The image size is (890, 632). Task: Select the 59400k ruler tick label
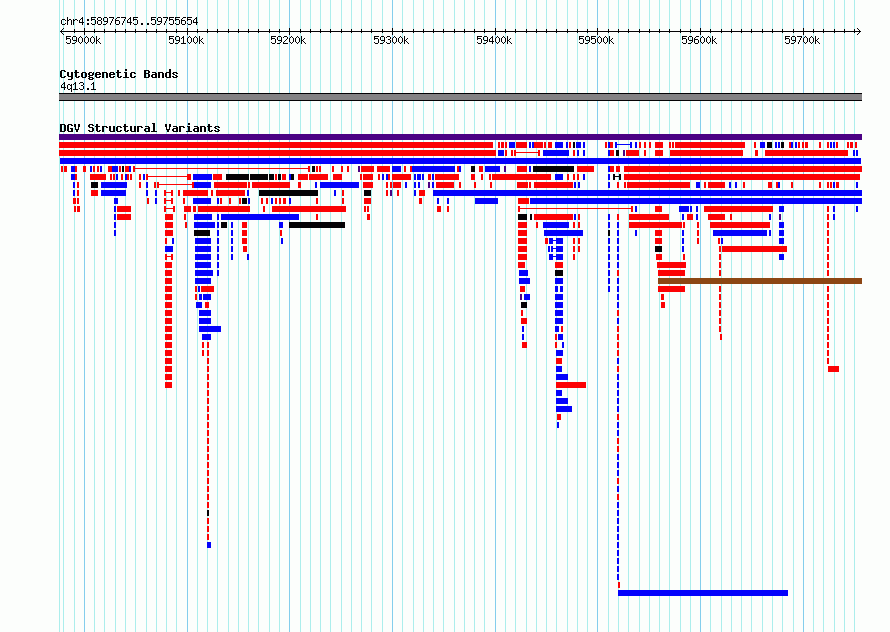point(494,40)
